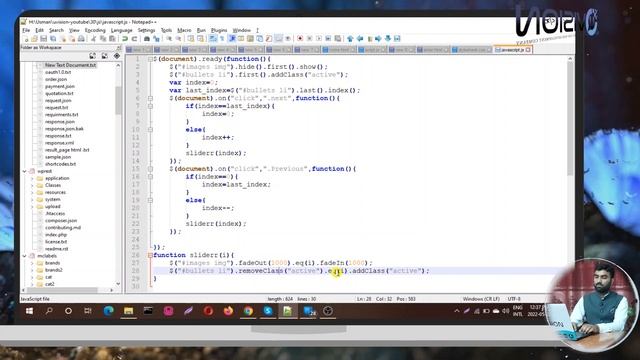Click the Print toolbar icon
This screenshot has height=360, width=640.
pos(81,39)
